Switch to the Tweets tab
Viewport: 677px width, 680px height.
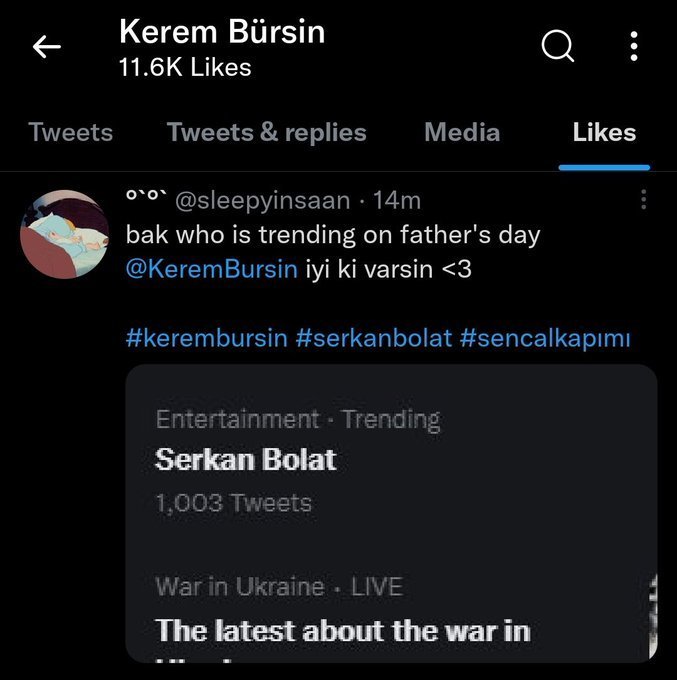click(x=71, y=132)
